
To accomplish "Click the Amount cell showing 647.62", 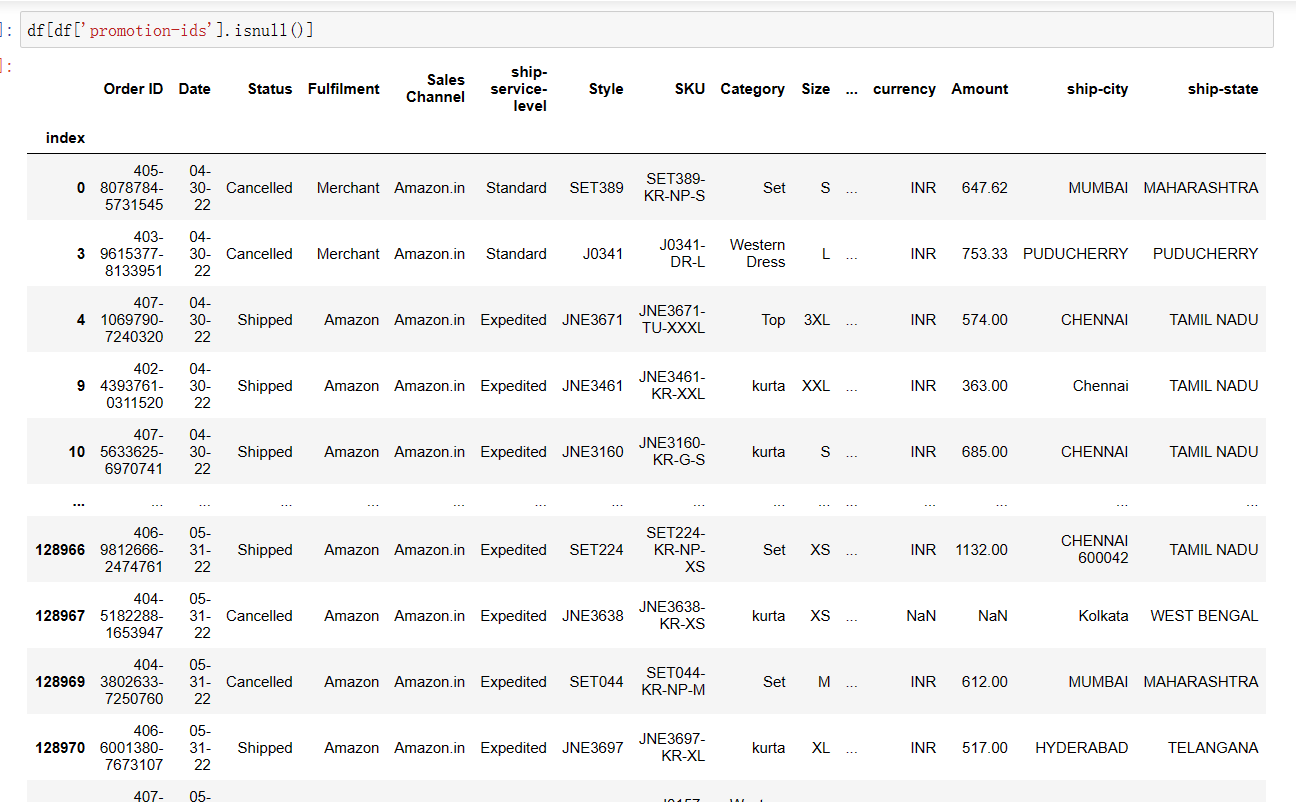I will pos(984,188).
